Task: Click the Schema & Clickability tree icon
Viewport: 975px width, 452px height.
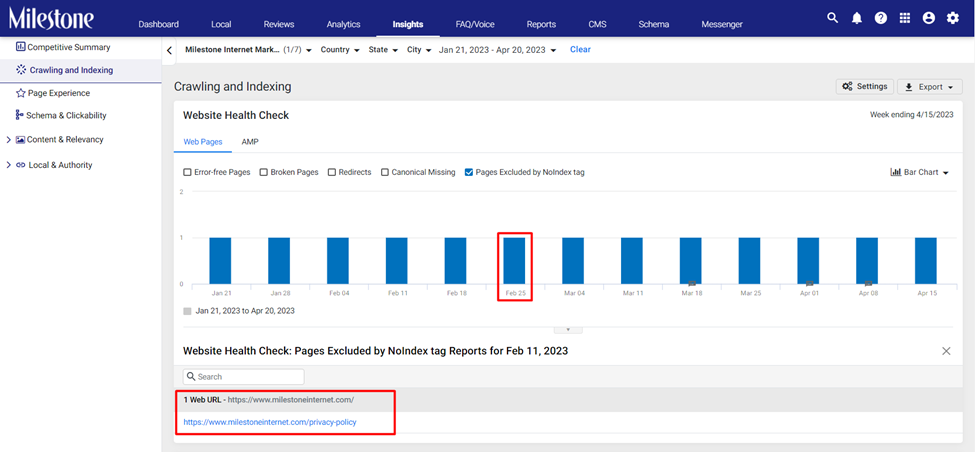Action: pos(19,115)
